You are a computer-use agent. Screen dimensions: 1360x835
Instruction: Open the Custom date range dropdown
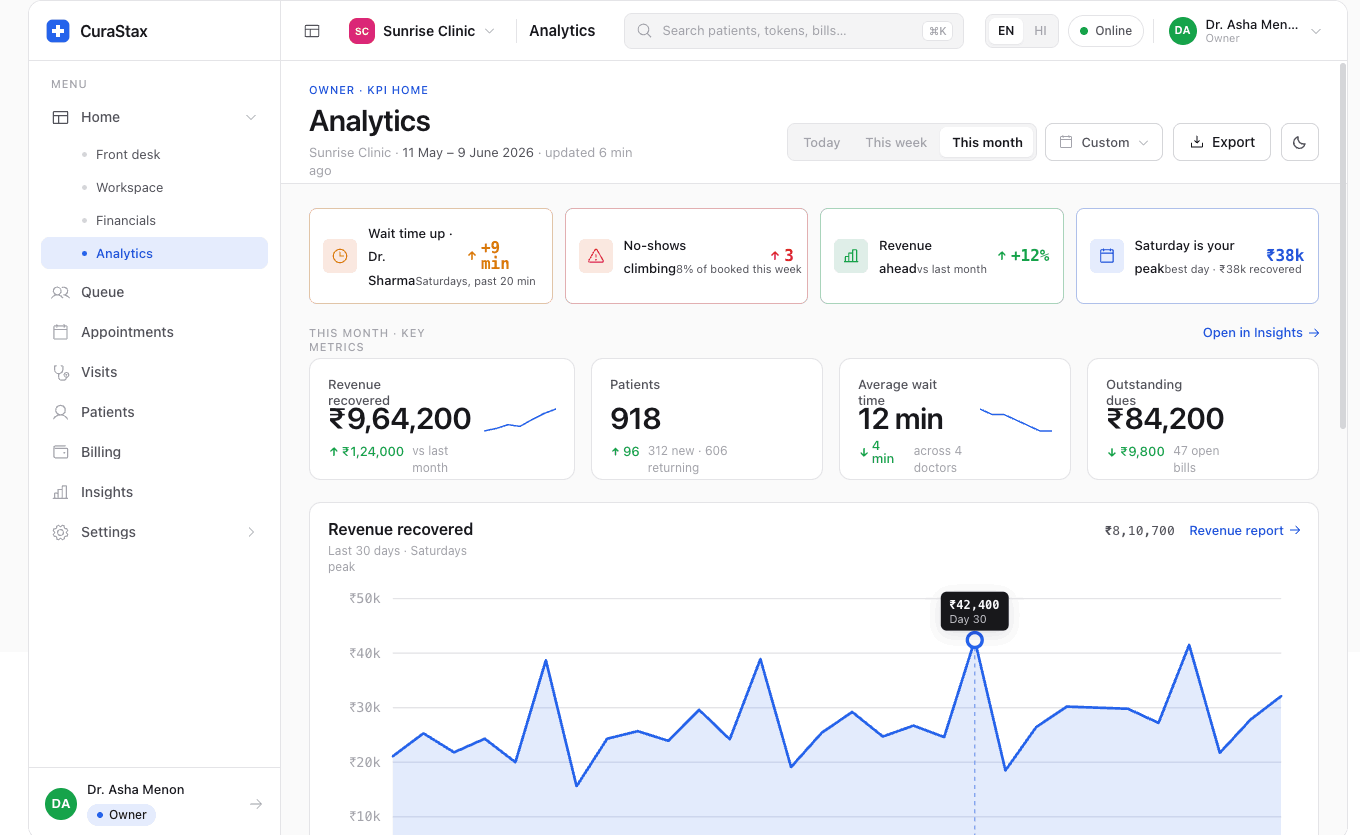[x=1104, y=142]
